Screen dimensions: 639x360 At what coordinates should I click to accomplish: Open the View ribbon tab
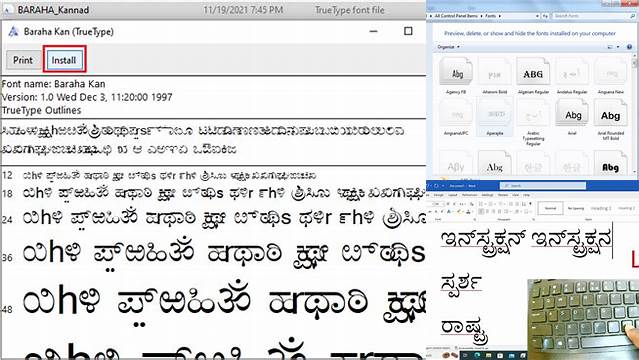516,195
